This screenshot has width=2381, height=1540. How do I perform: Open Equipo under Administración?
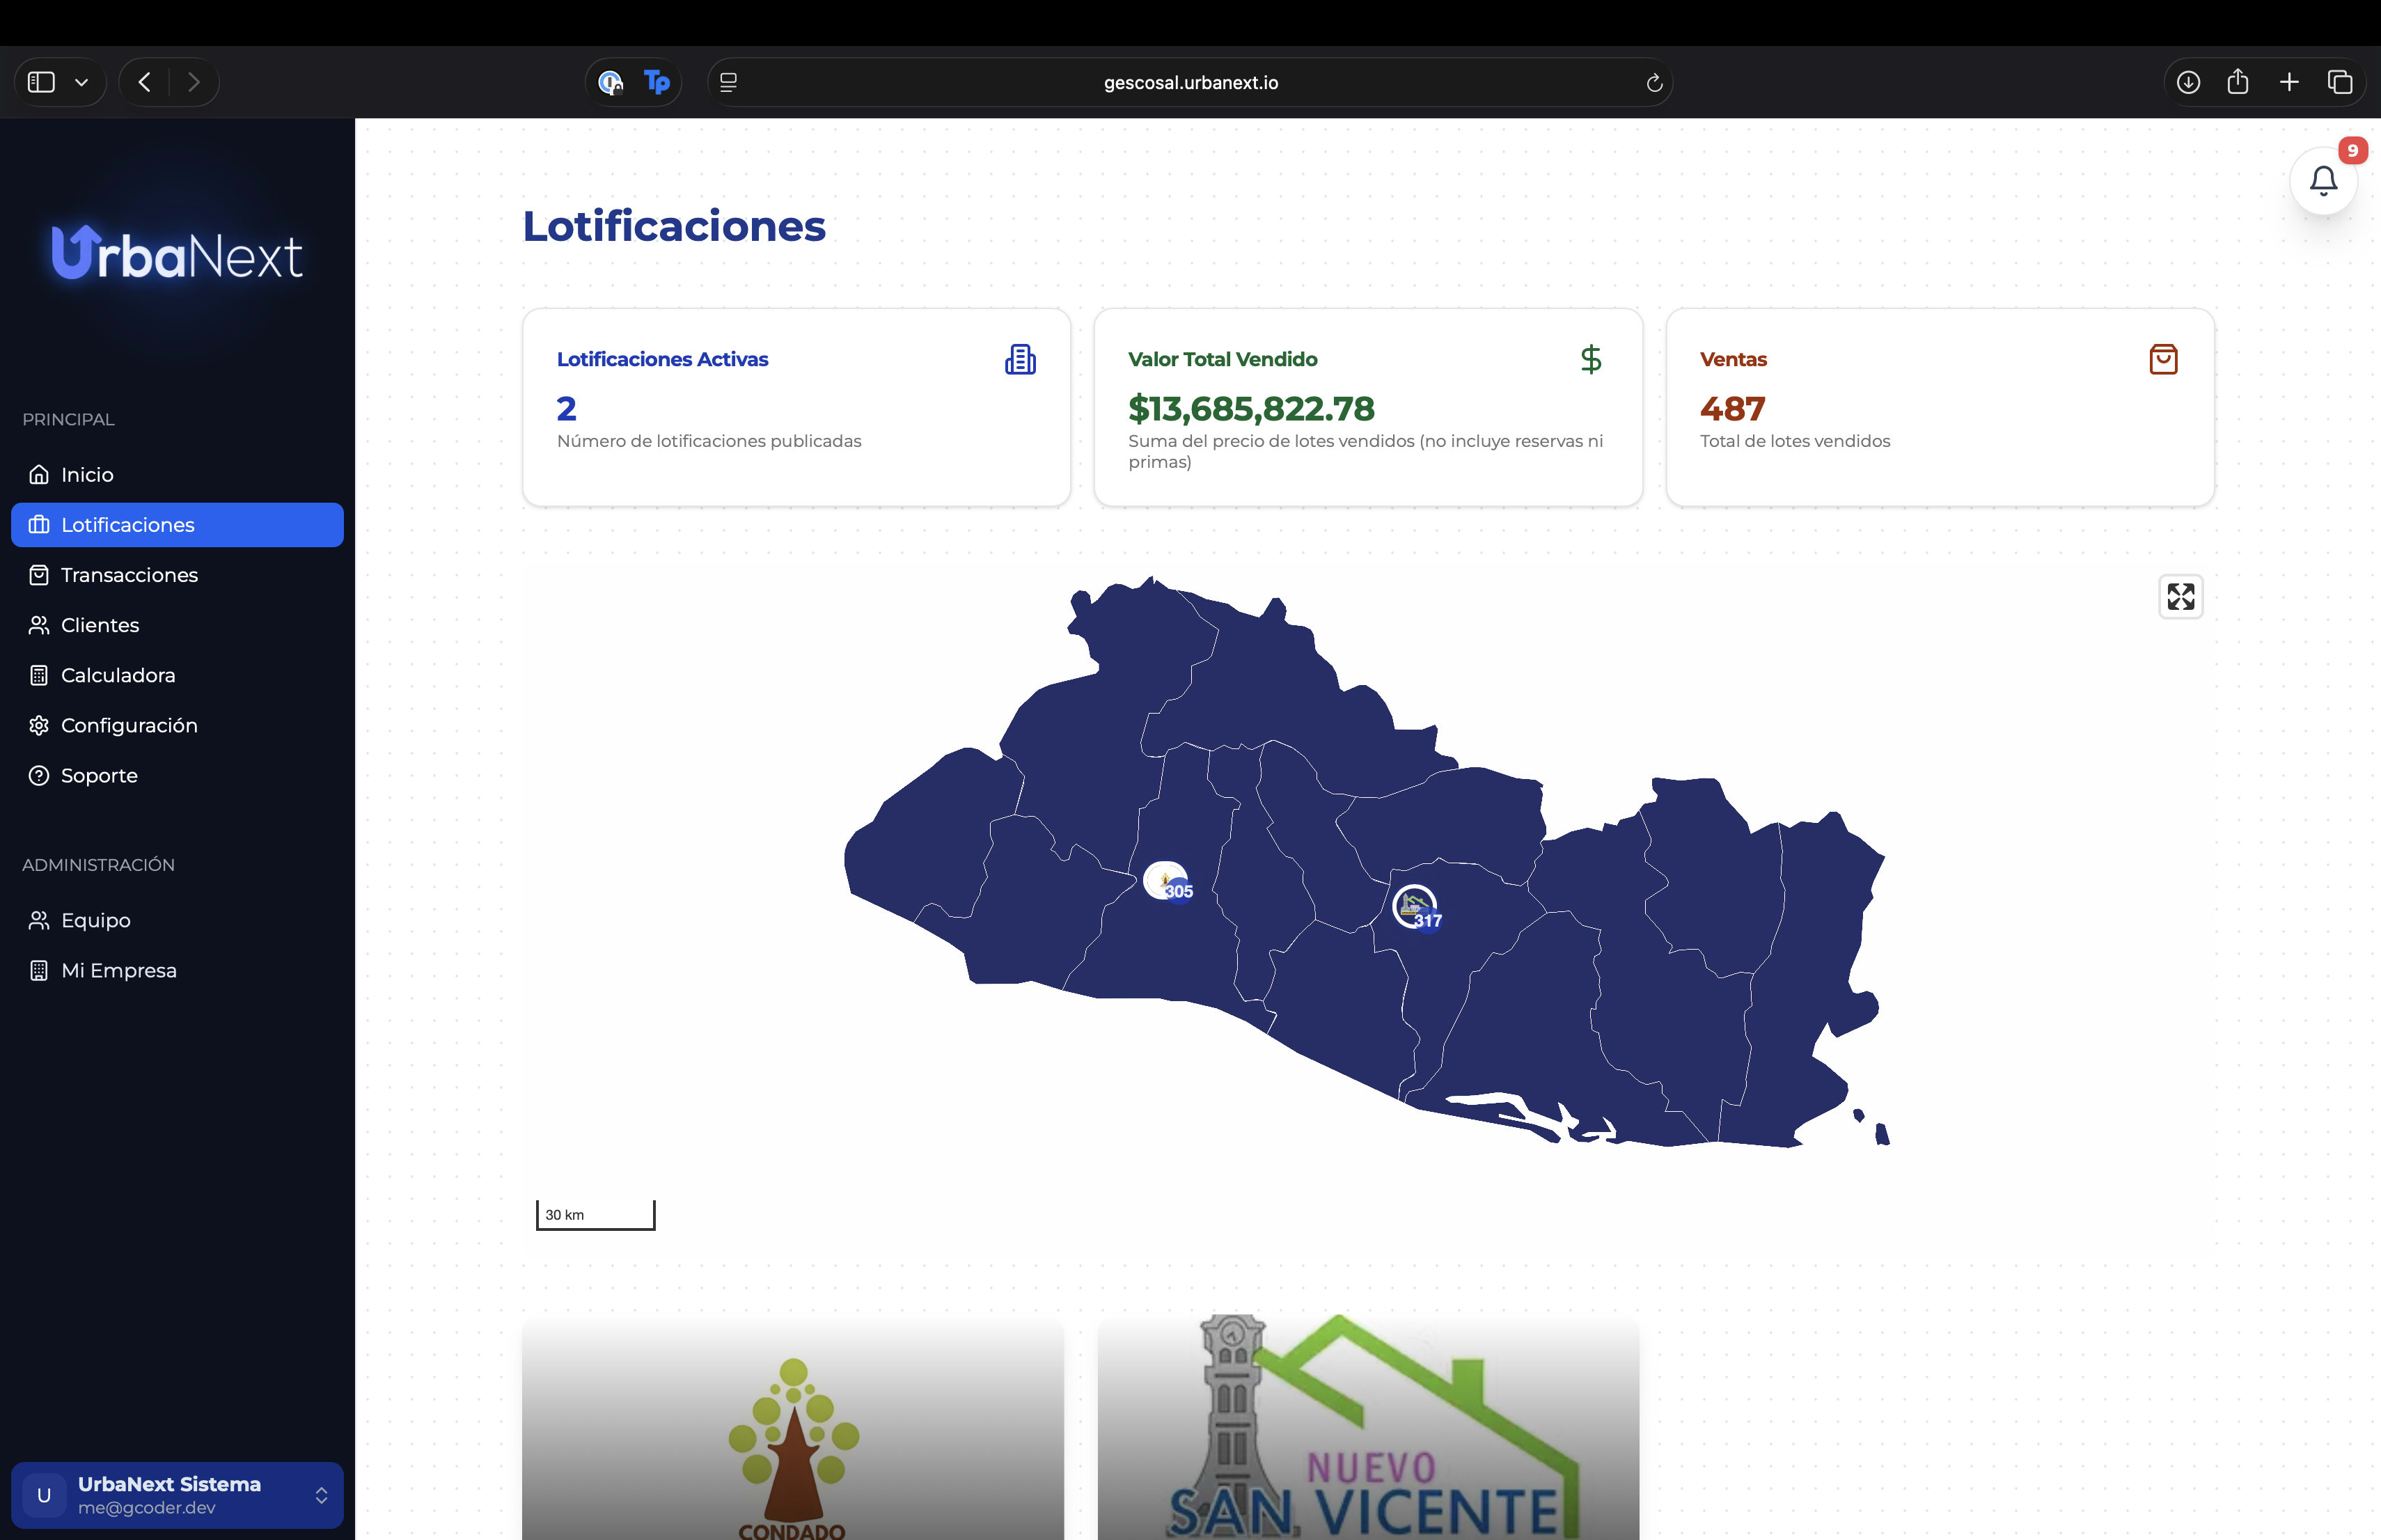pos(178,920)
